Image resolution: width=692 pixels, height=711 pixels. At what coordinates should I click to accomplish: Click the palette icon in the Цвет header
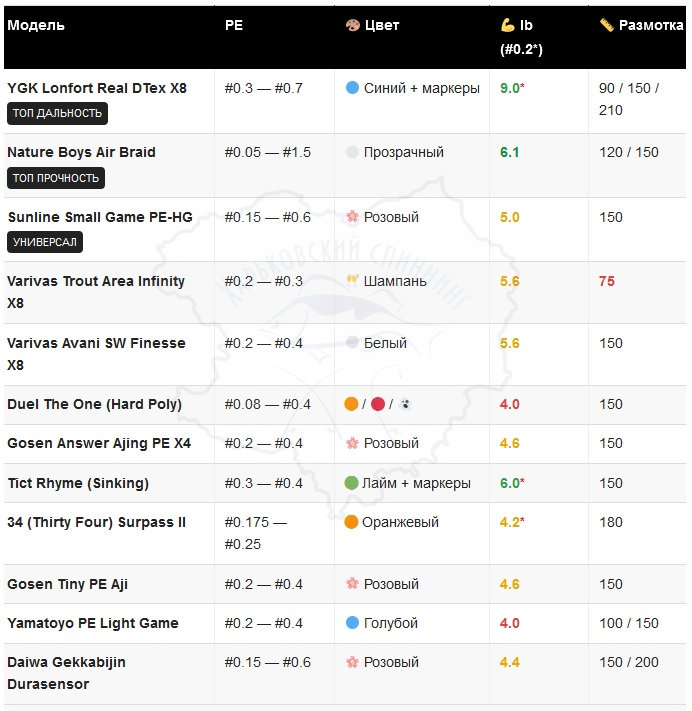click(x=352, y=25)
